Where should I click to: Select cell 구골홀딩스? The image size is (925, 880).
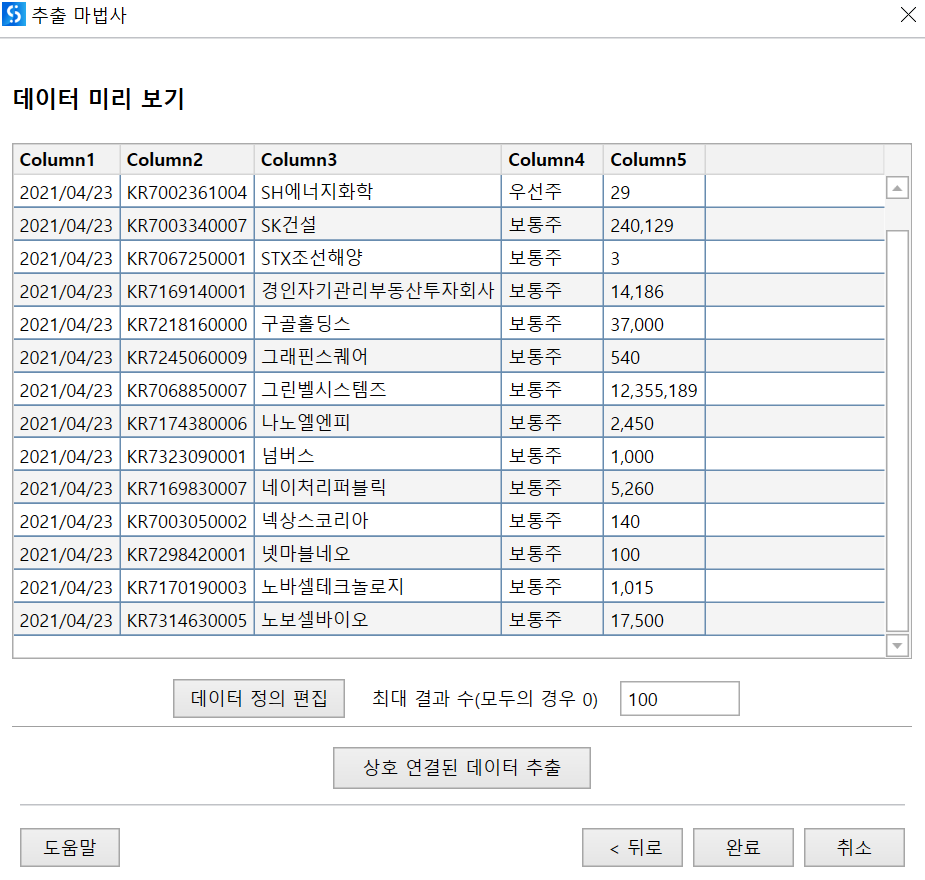pos(378,324)
